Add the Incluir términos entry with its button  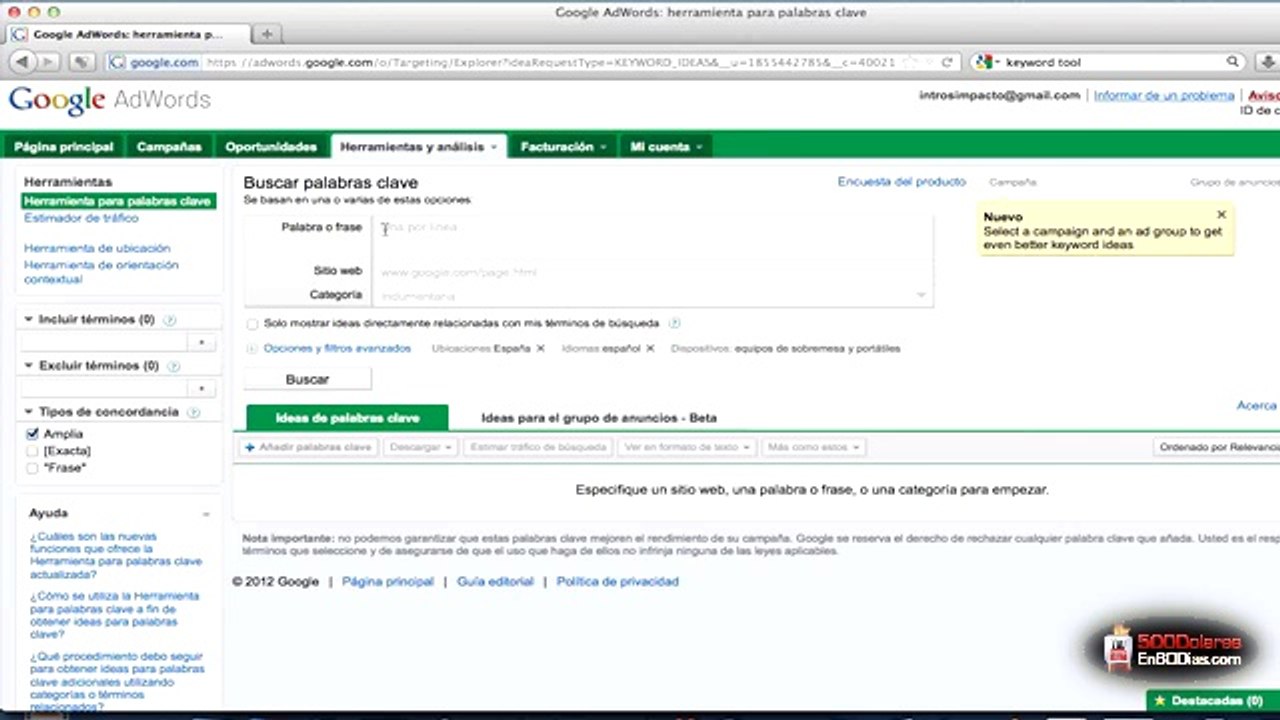(x=201, y=342)
